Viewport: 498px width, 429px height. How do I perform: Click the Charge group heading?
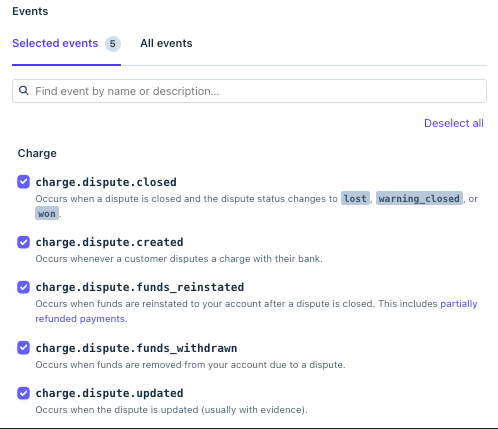coord(37,153)
